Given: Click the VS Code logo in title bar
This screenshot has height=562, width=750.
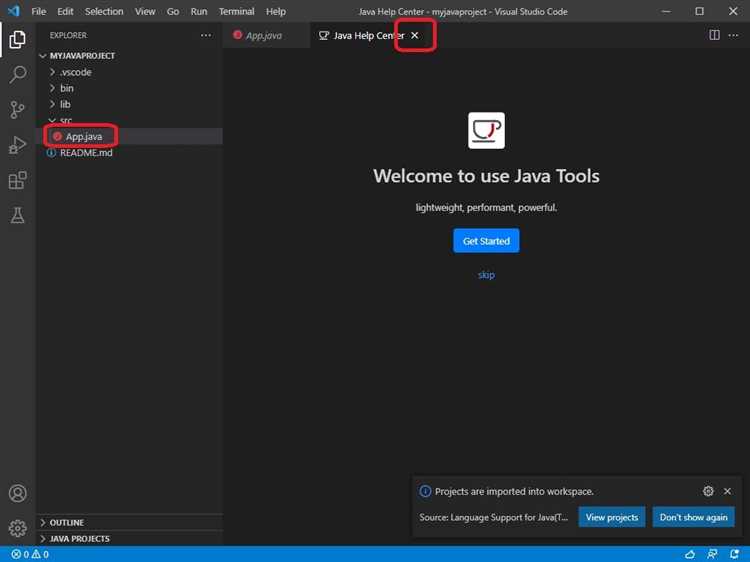Looking at the screenshot, I should tap(13, 11).
